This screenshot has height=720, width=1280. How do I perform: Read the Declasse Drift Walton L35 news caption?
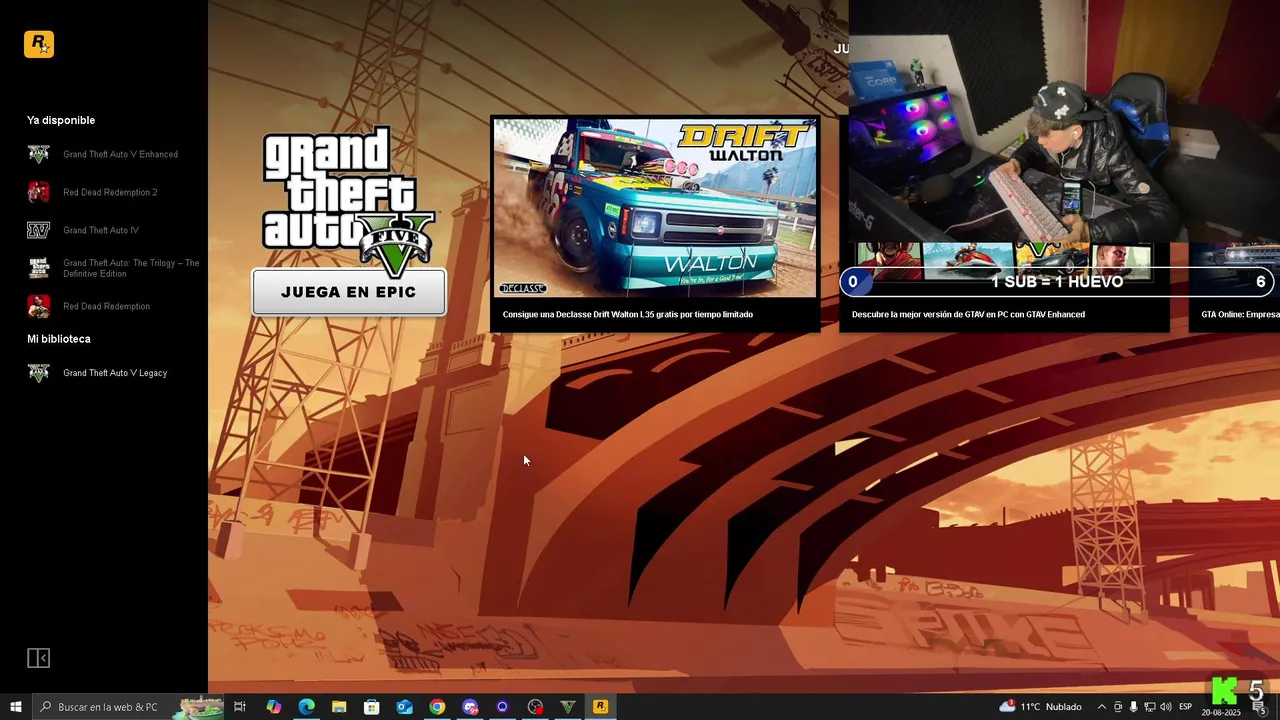pos(628,314)
